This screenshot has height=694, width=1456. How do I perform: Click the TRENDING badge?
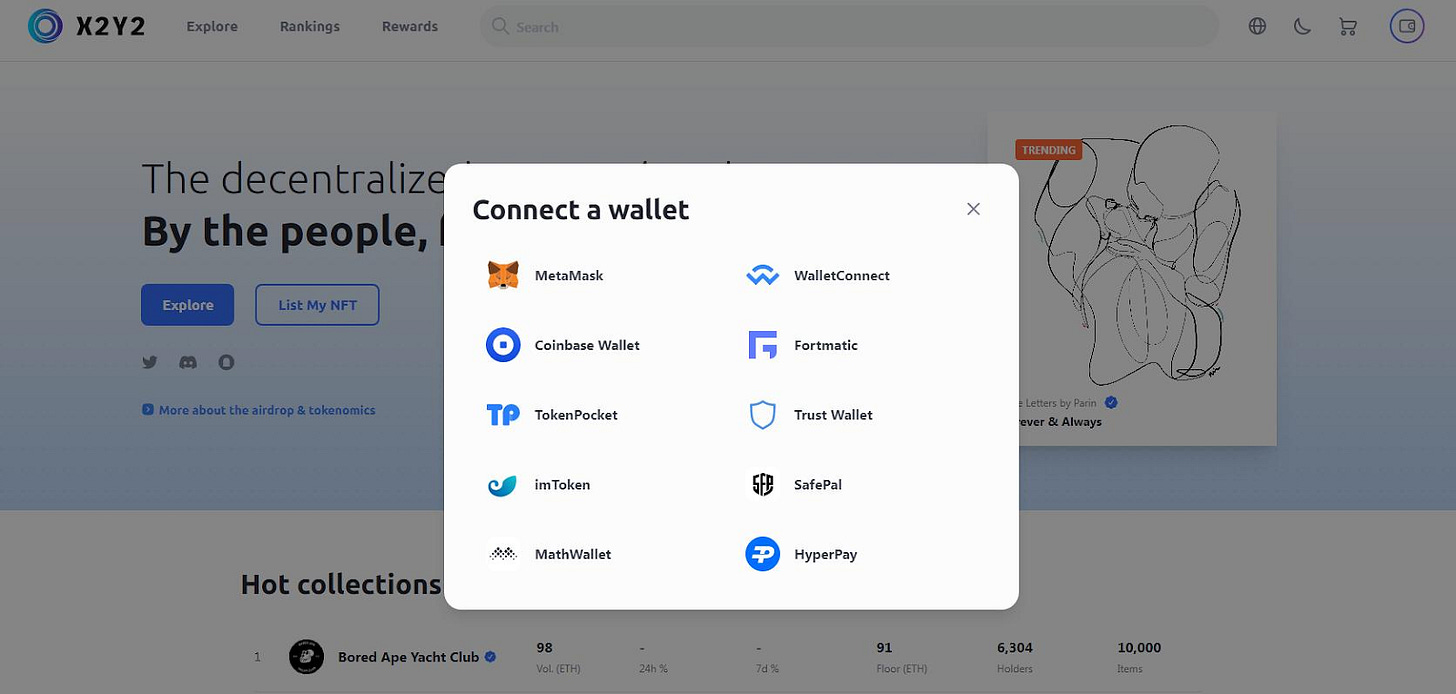[x=1048, y=150]
